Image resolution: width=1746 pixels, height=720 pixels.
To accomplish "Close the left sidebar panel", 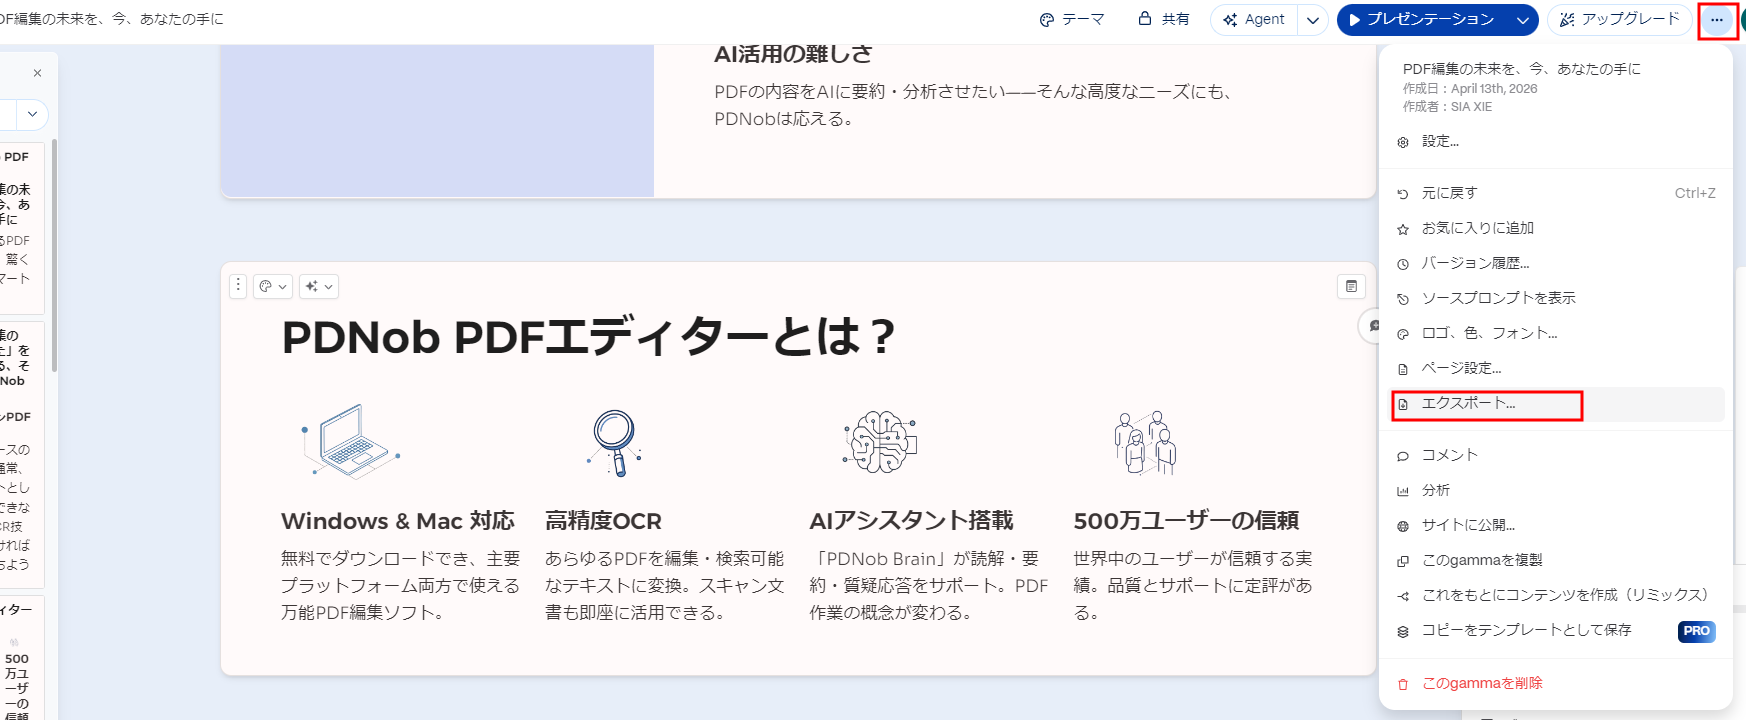I will coord(37,73).
